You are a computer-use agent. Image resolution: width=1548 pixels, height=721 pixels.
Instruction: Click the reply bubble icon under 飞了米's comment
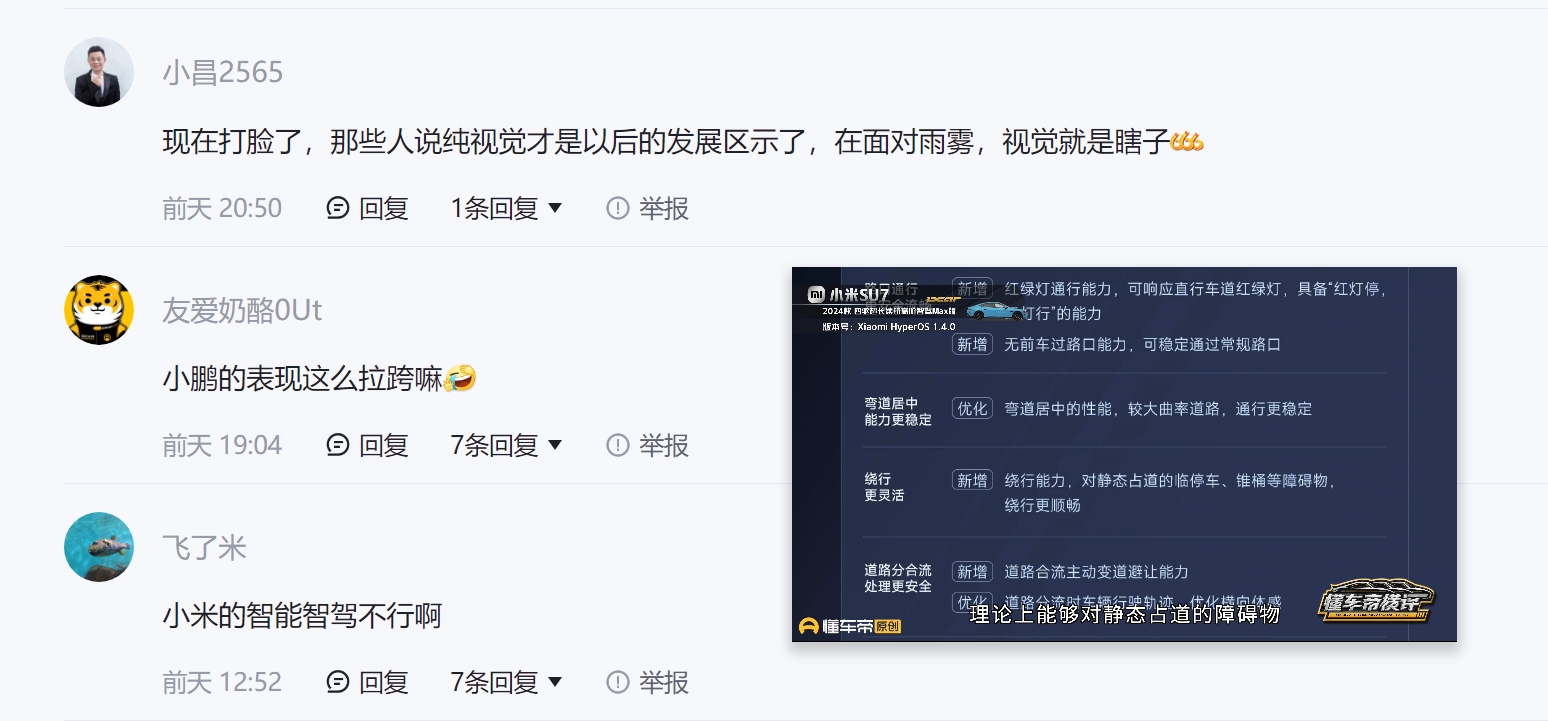tap(338, 682)
